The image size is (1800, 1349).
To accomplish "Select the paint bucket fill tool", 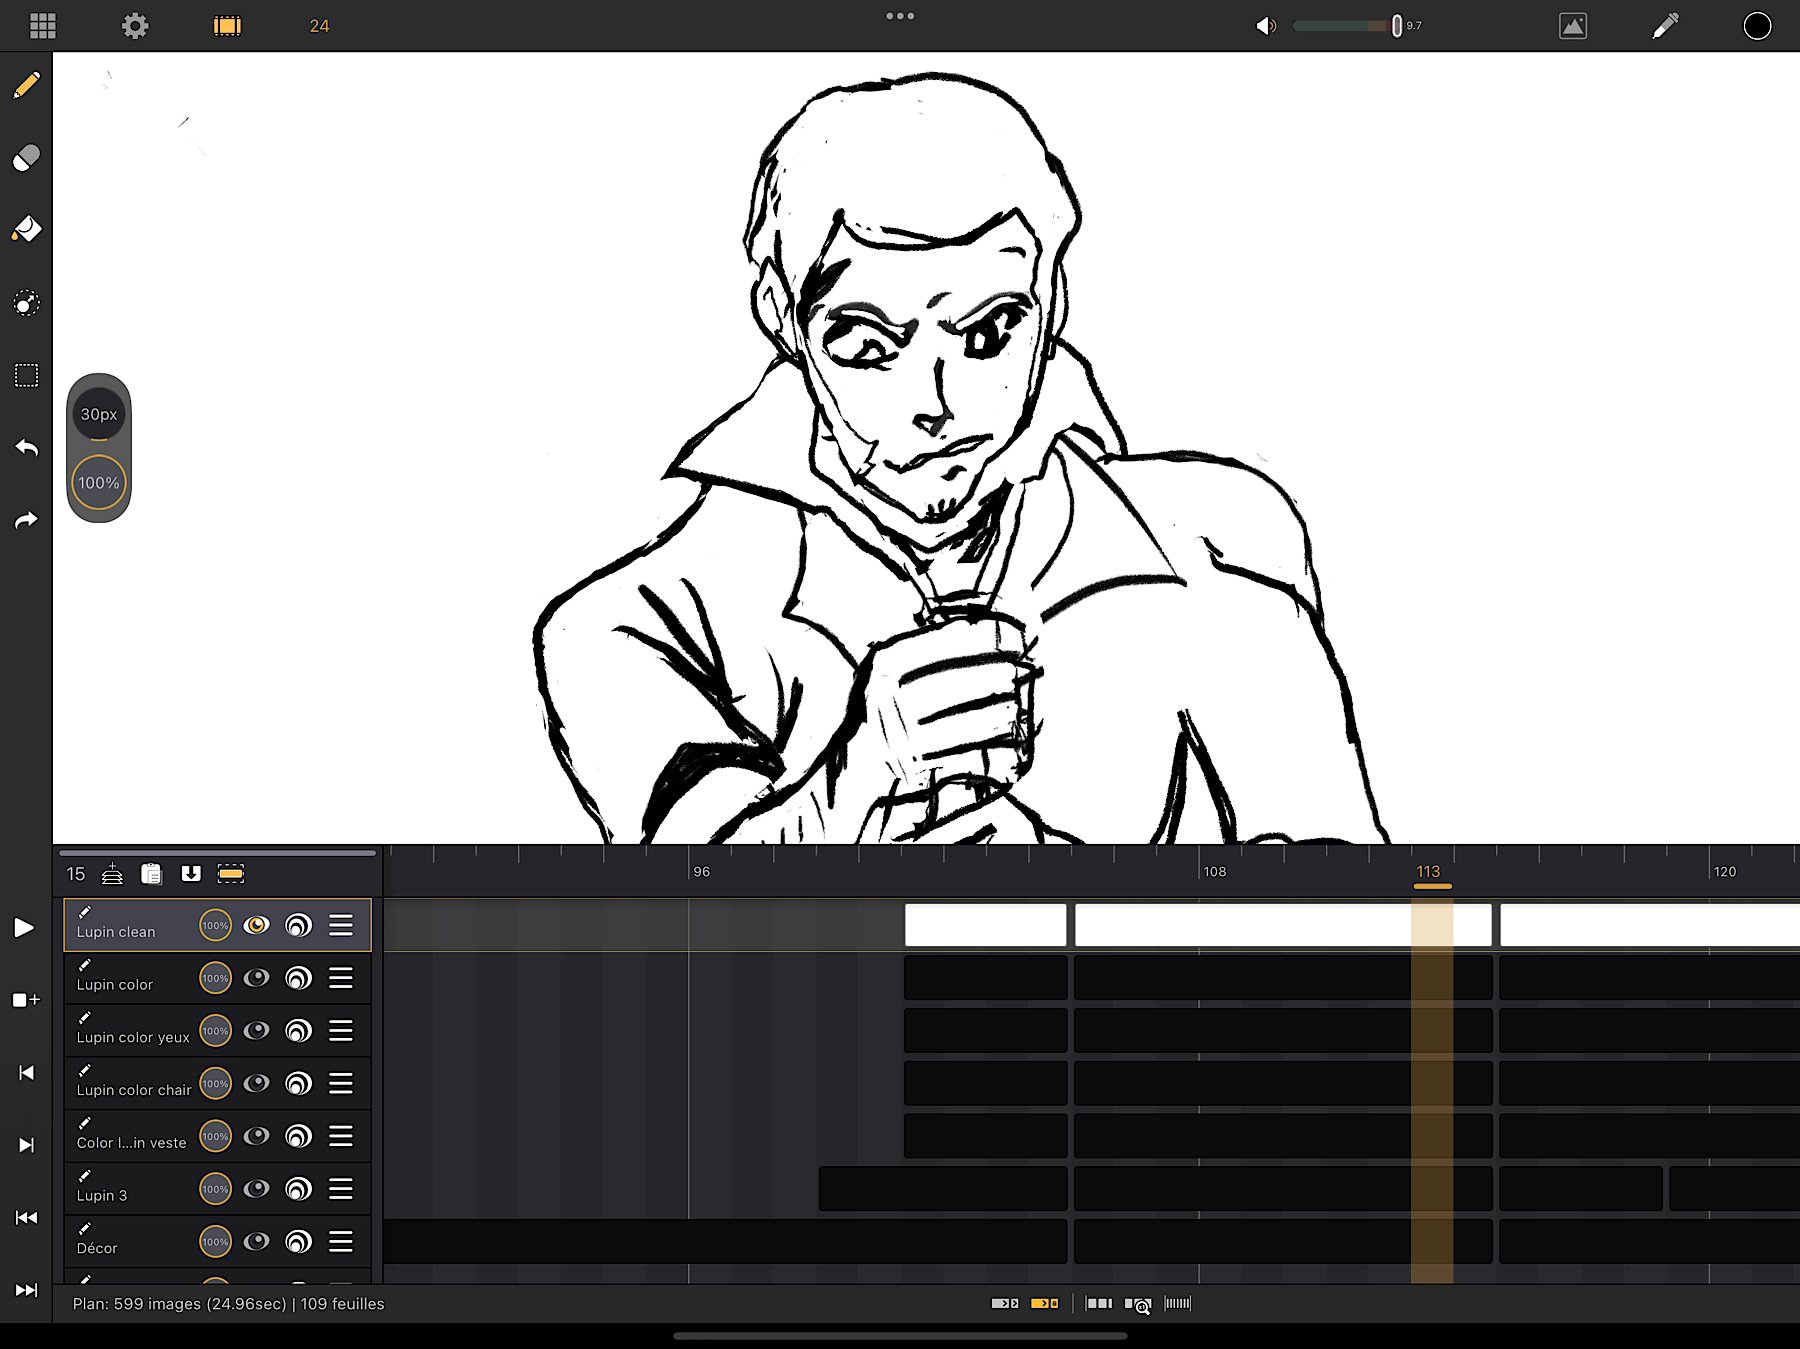I will (27, 230).
